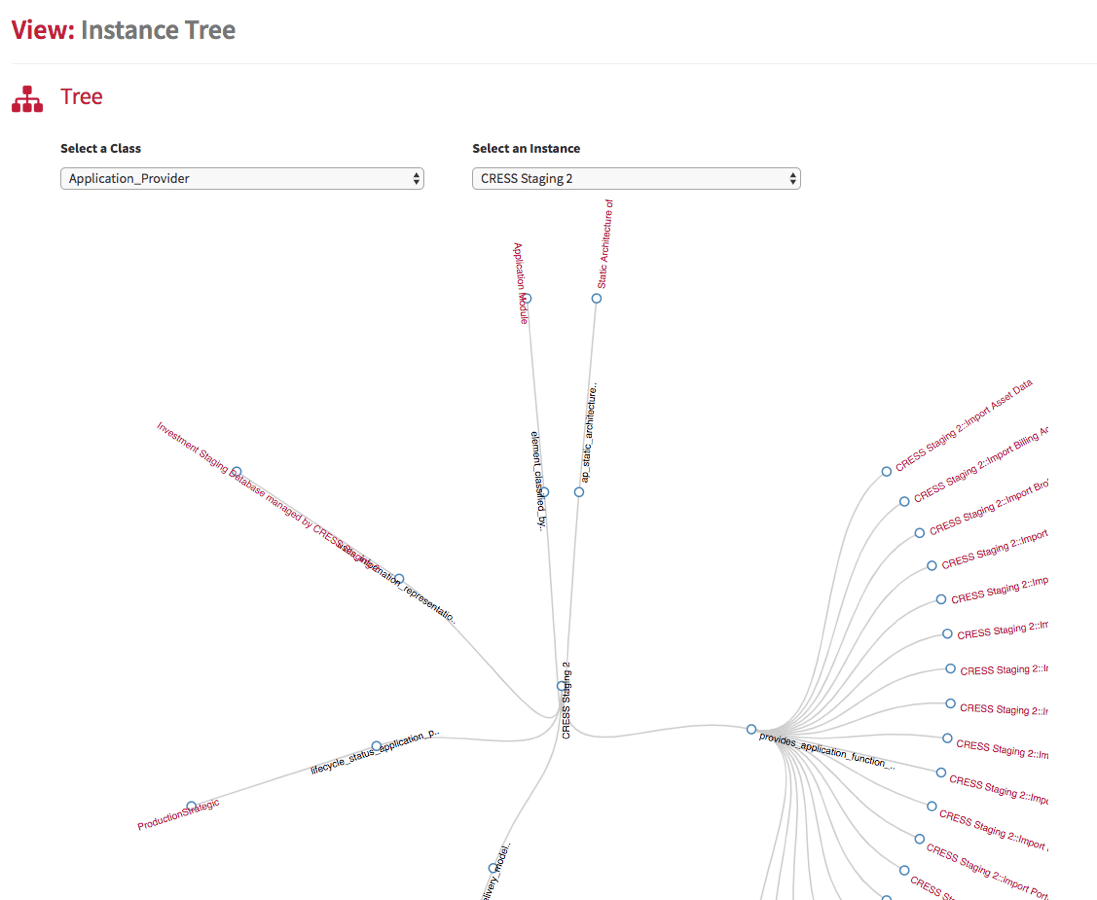Collapse the CRESS Staging 2 root node
The height and width of the screenshot is (900, 1097).
click(562, 686)
